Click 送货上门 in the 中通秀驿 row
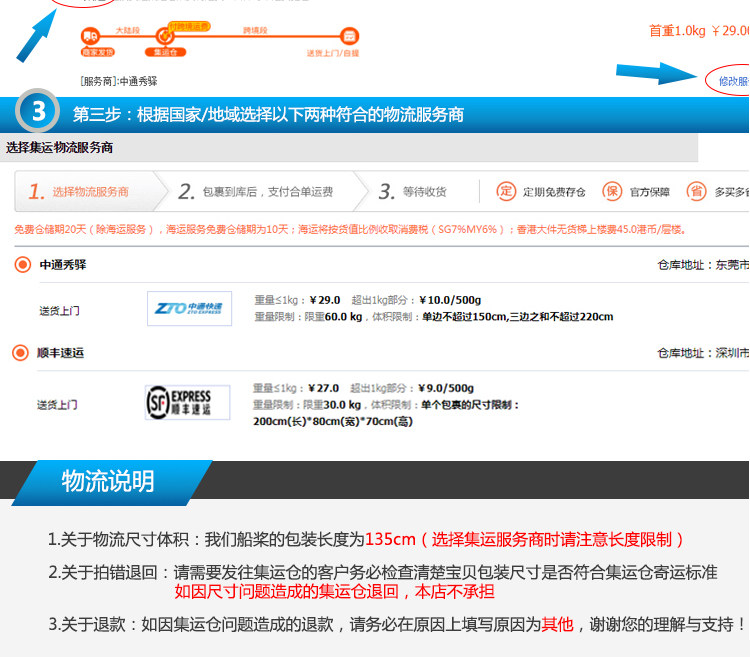Viewport: 750px width, 657px height. (x=59, y=311)
